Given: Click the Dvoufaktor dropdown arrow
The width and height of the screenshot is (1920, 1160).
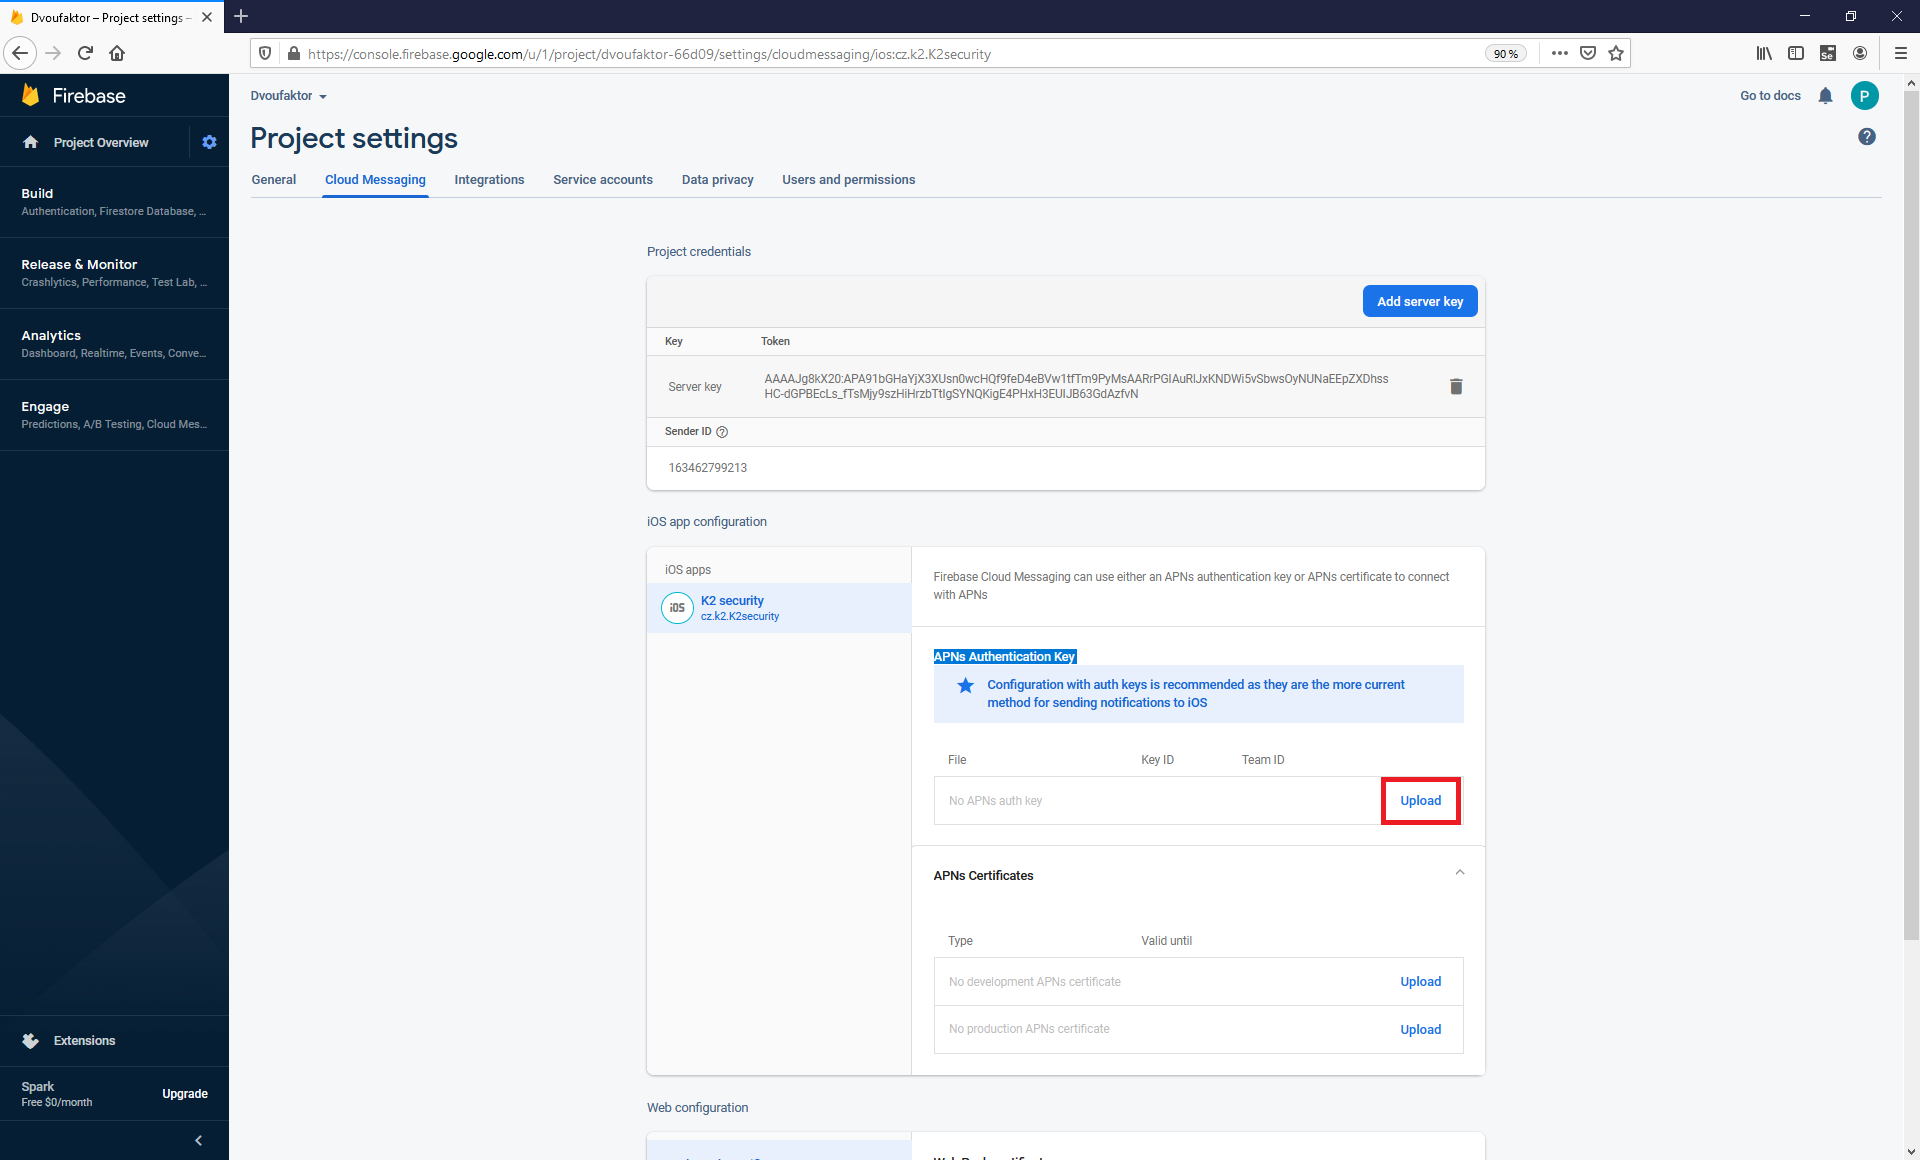Looking at the screenshot, I should 325,96.
